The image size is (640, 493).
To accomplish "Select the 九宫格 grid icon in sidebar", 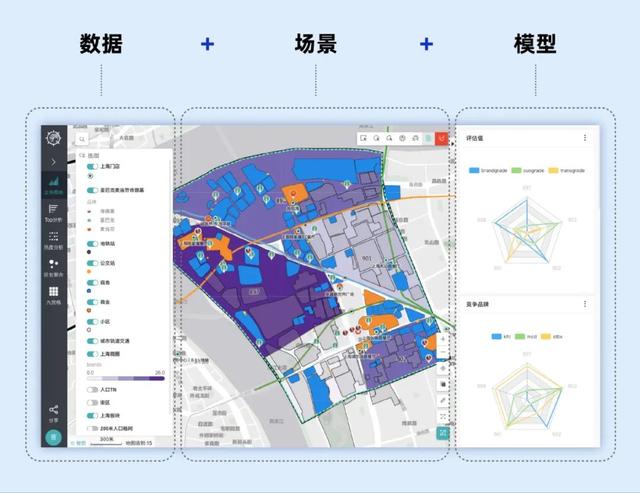I will (x=53, y=296).
